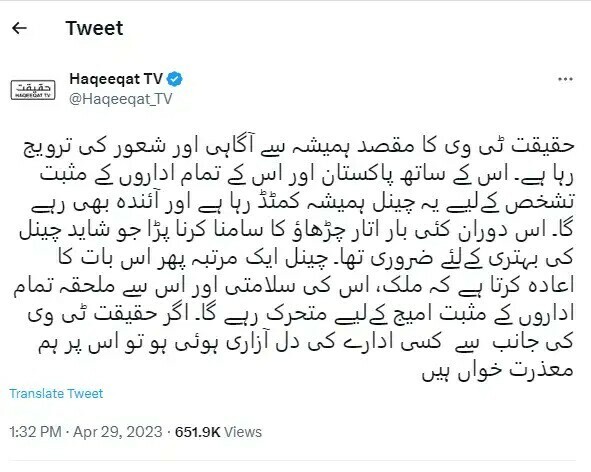
Task: Click the Haqeeqat TV display name
Action: coord(116,79)
